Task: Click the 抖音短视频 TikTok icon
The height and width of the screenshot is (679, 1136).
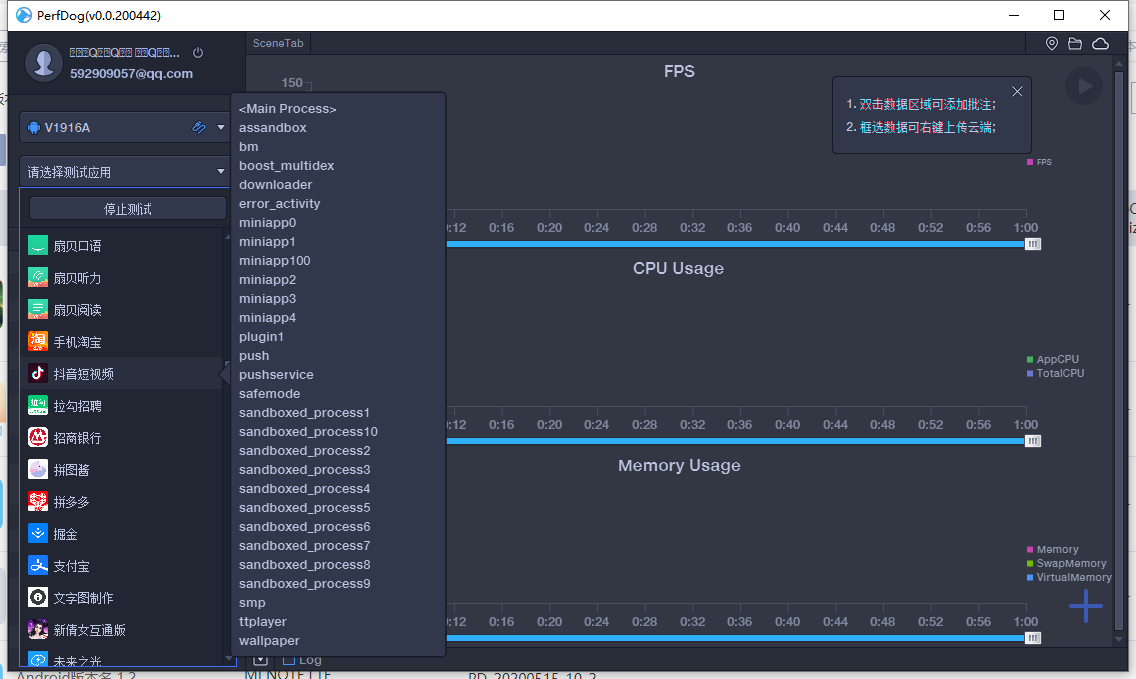Action: tap(38, 373)
